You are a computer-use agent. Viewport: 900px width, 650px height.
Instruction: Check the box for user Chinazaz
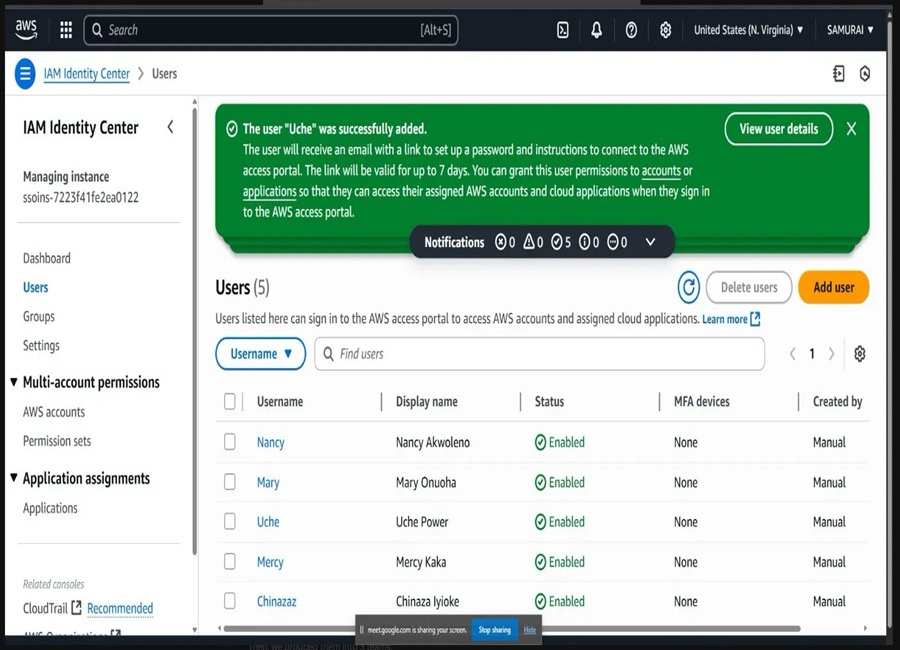(x=230, y=601)
